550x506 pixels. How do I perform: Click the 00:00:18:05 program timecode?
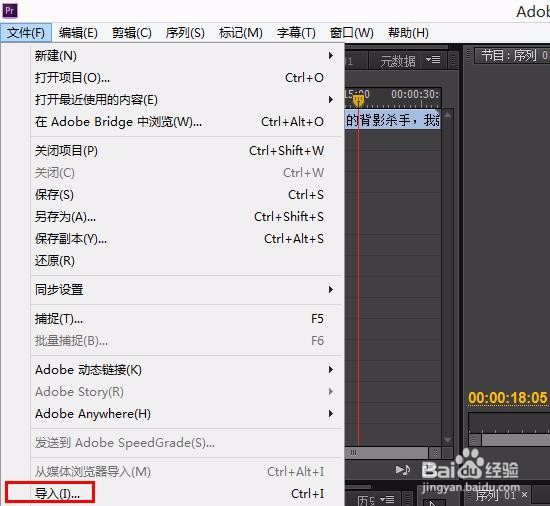point(508,398)
